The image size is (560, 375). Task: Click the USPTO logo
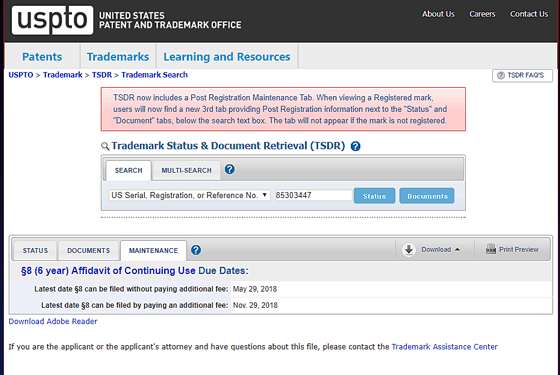(x=52, y=20)
